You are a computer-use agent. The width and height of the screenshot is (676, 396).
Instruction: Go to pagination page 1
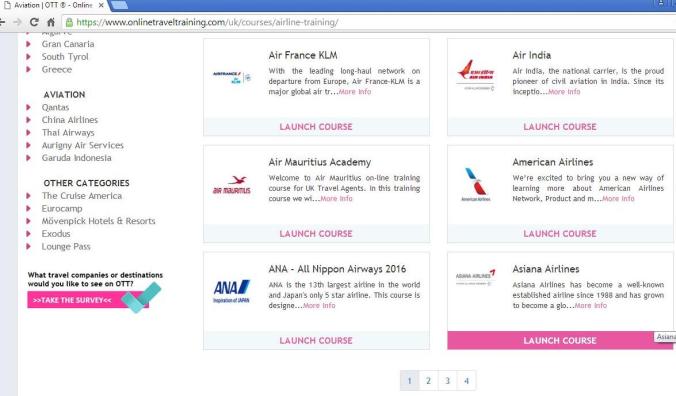point(410,380)
